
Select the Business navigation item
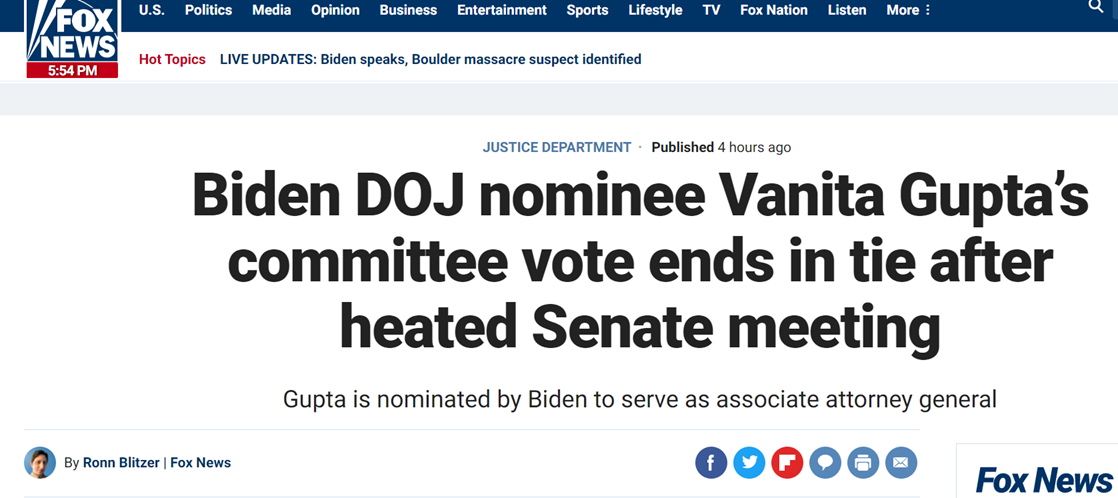(x=409, y=10)
